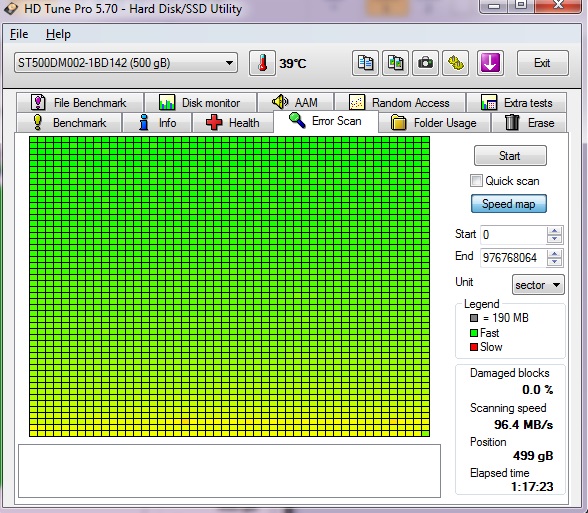The height and width of the screenshot is (513, 588).
Task: Click the End sector input field
Action: click(x=513, y=258)
